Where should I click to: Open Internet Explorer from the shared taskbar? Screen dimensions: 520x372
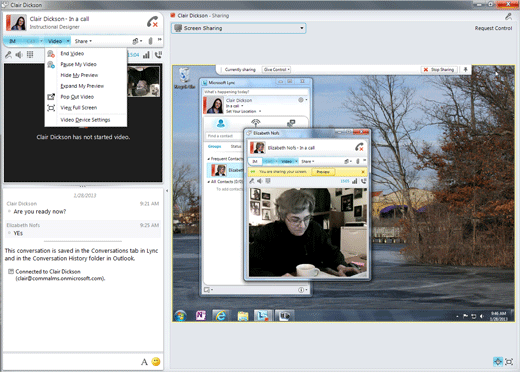point(221,315)
